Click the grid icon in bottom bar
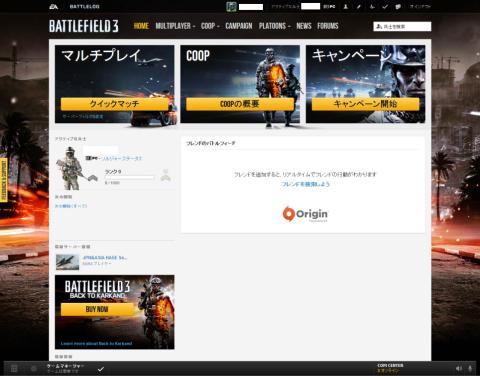Screen dimensions: 480x376 (x=14, y=368)
